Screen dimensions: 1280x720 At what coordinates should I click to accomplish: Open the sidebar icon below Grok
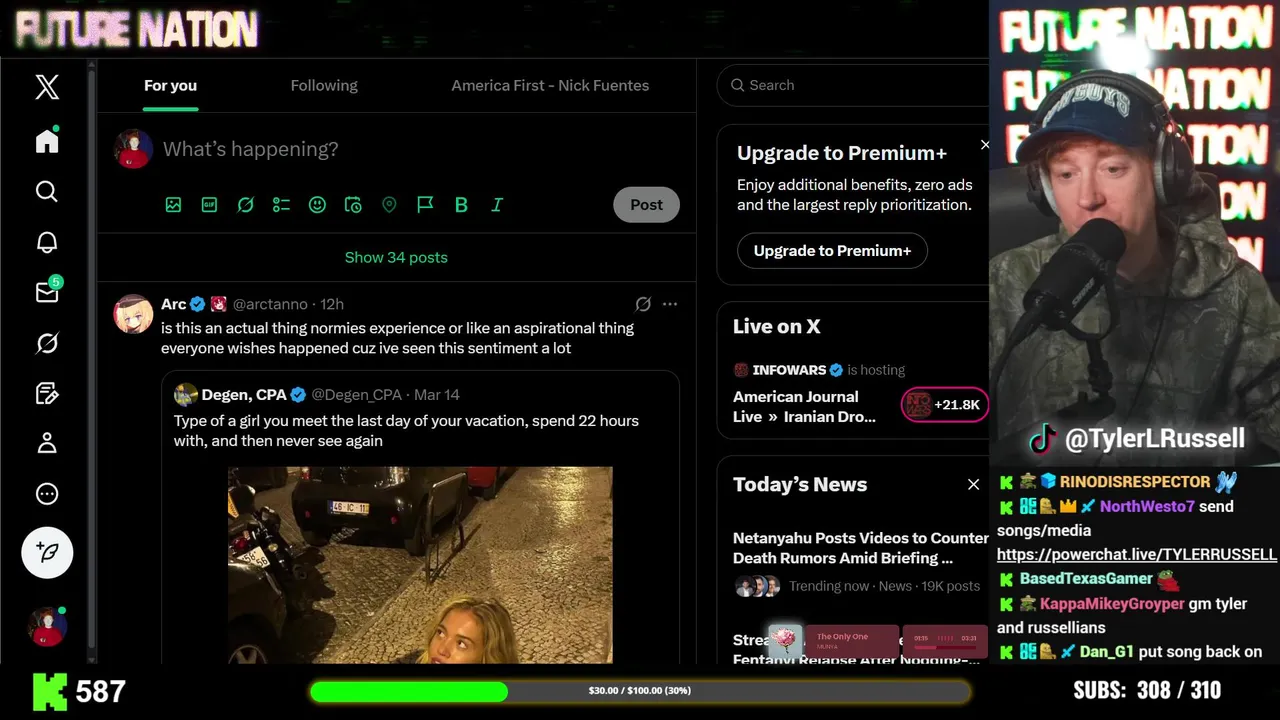click(x=47, y=393)
